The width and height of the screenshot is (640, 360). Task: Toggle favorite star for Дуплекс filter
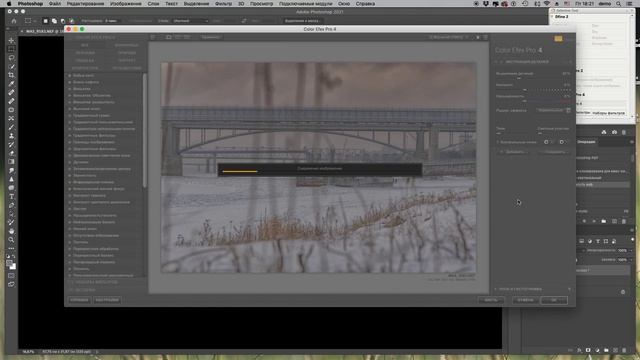(70, 162)
